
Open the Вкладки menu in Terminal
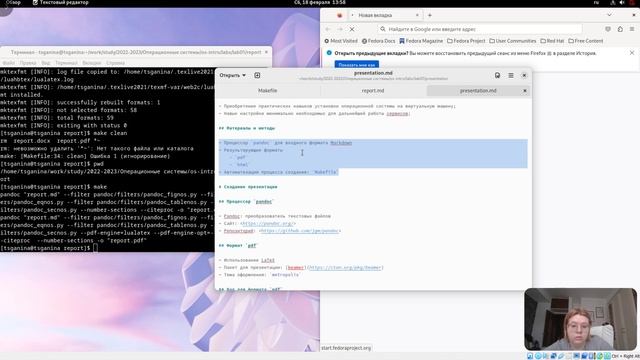pos(91,63)
